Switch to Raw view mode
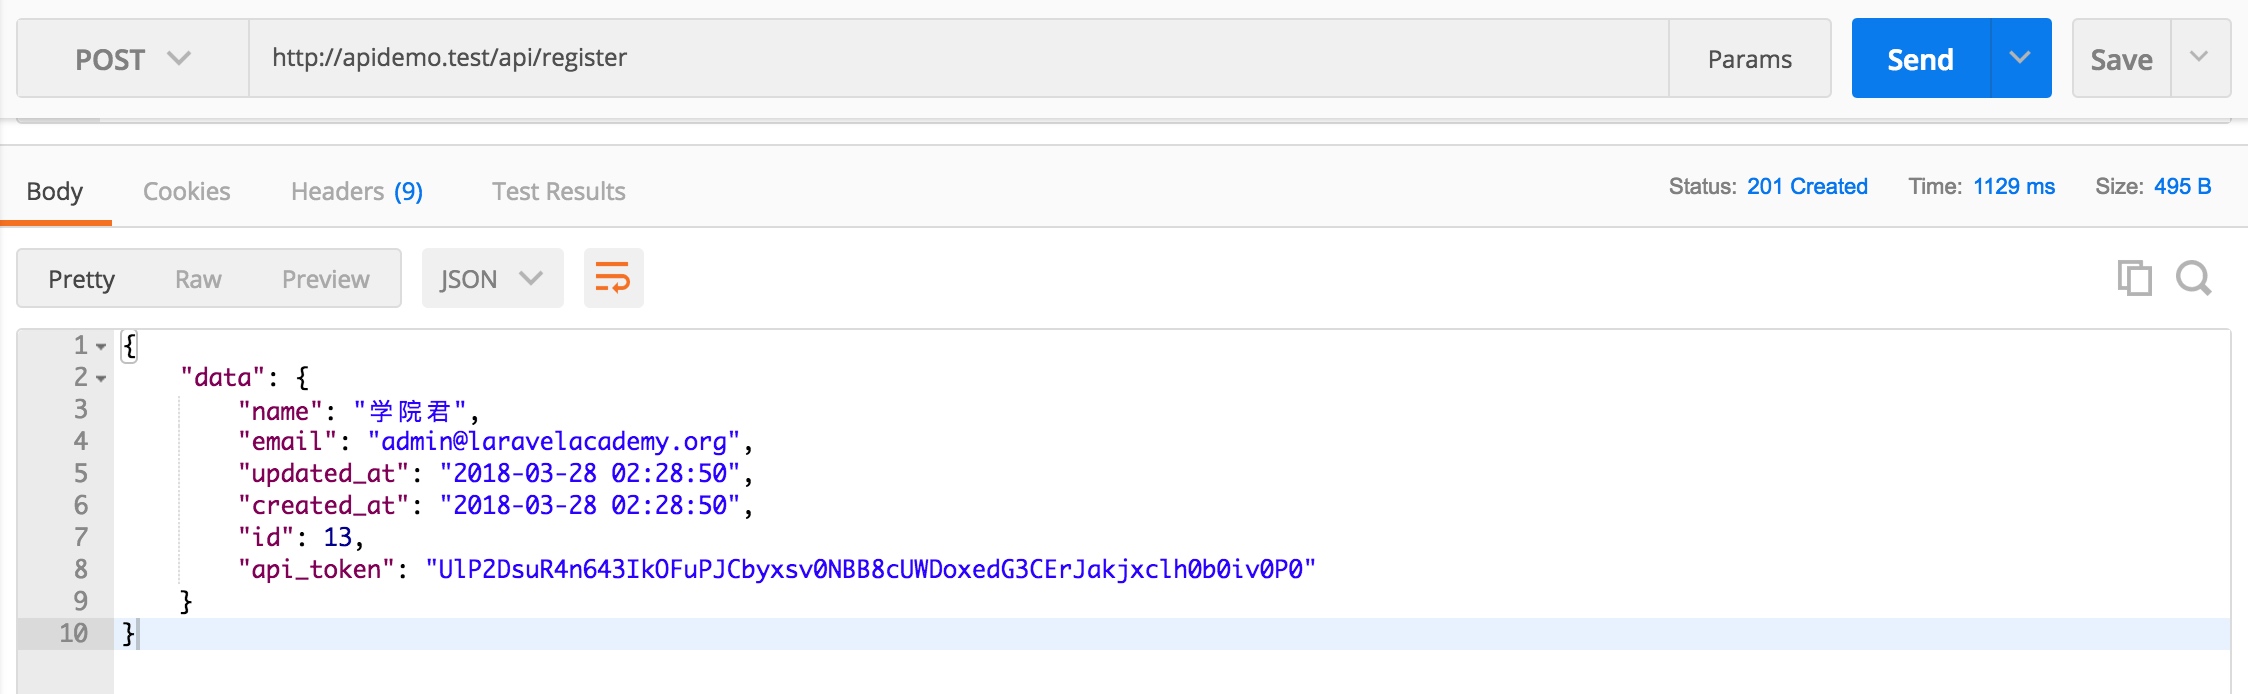 point(198,279)
